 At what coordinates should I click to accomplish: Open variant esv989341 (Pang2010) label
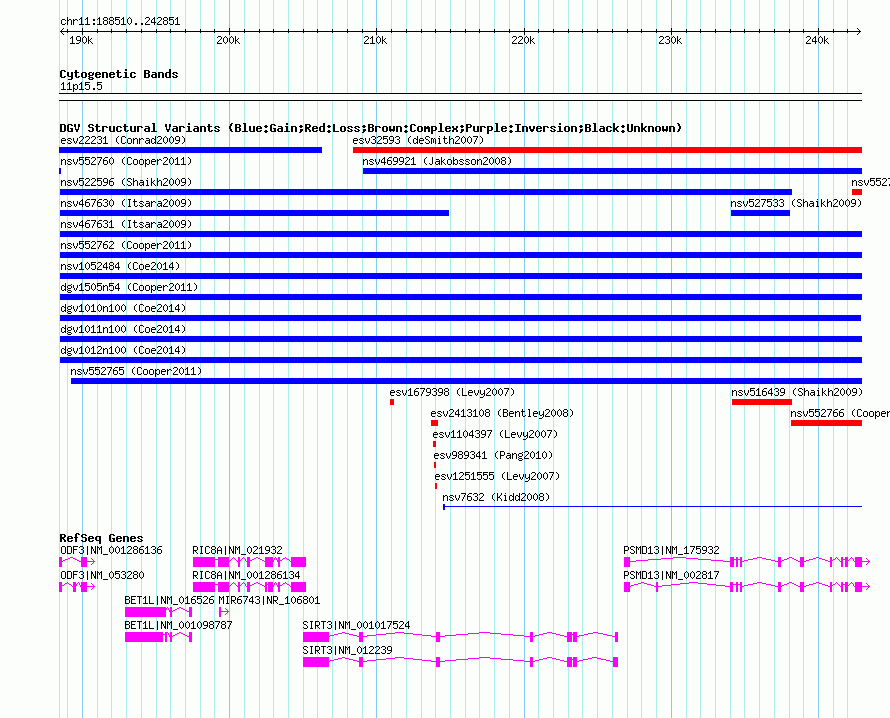(493, 455)
